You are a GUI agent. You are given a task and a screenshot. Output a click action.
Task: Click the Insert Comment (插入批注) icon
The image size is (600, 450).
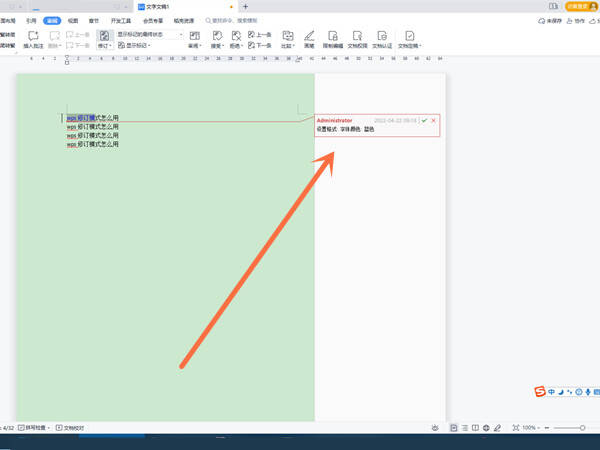(33, 36)
